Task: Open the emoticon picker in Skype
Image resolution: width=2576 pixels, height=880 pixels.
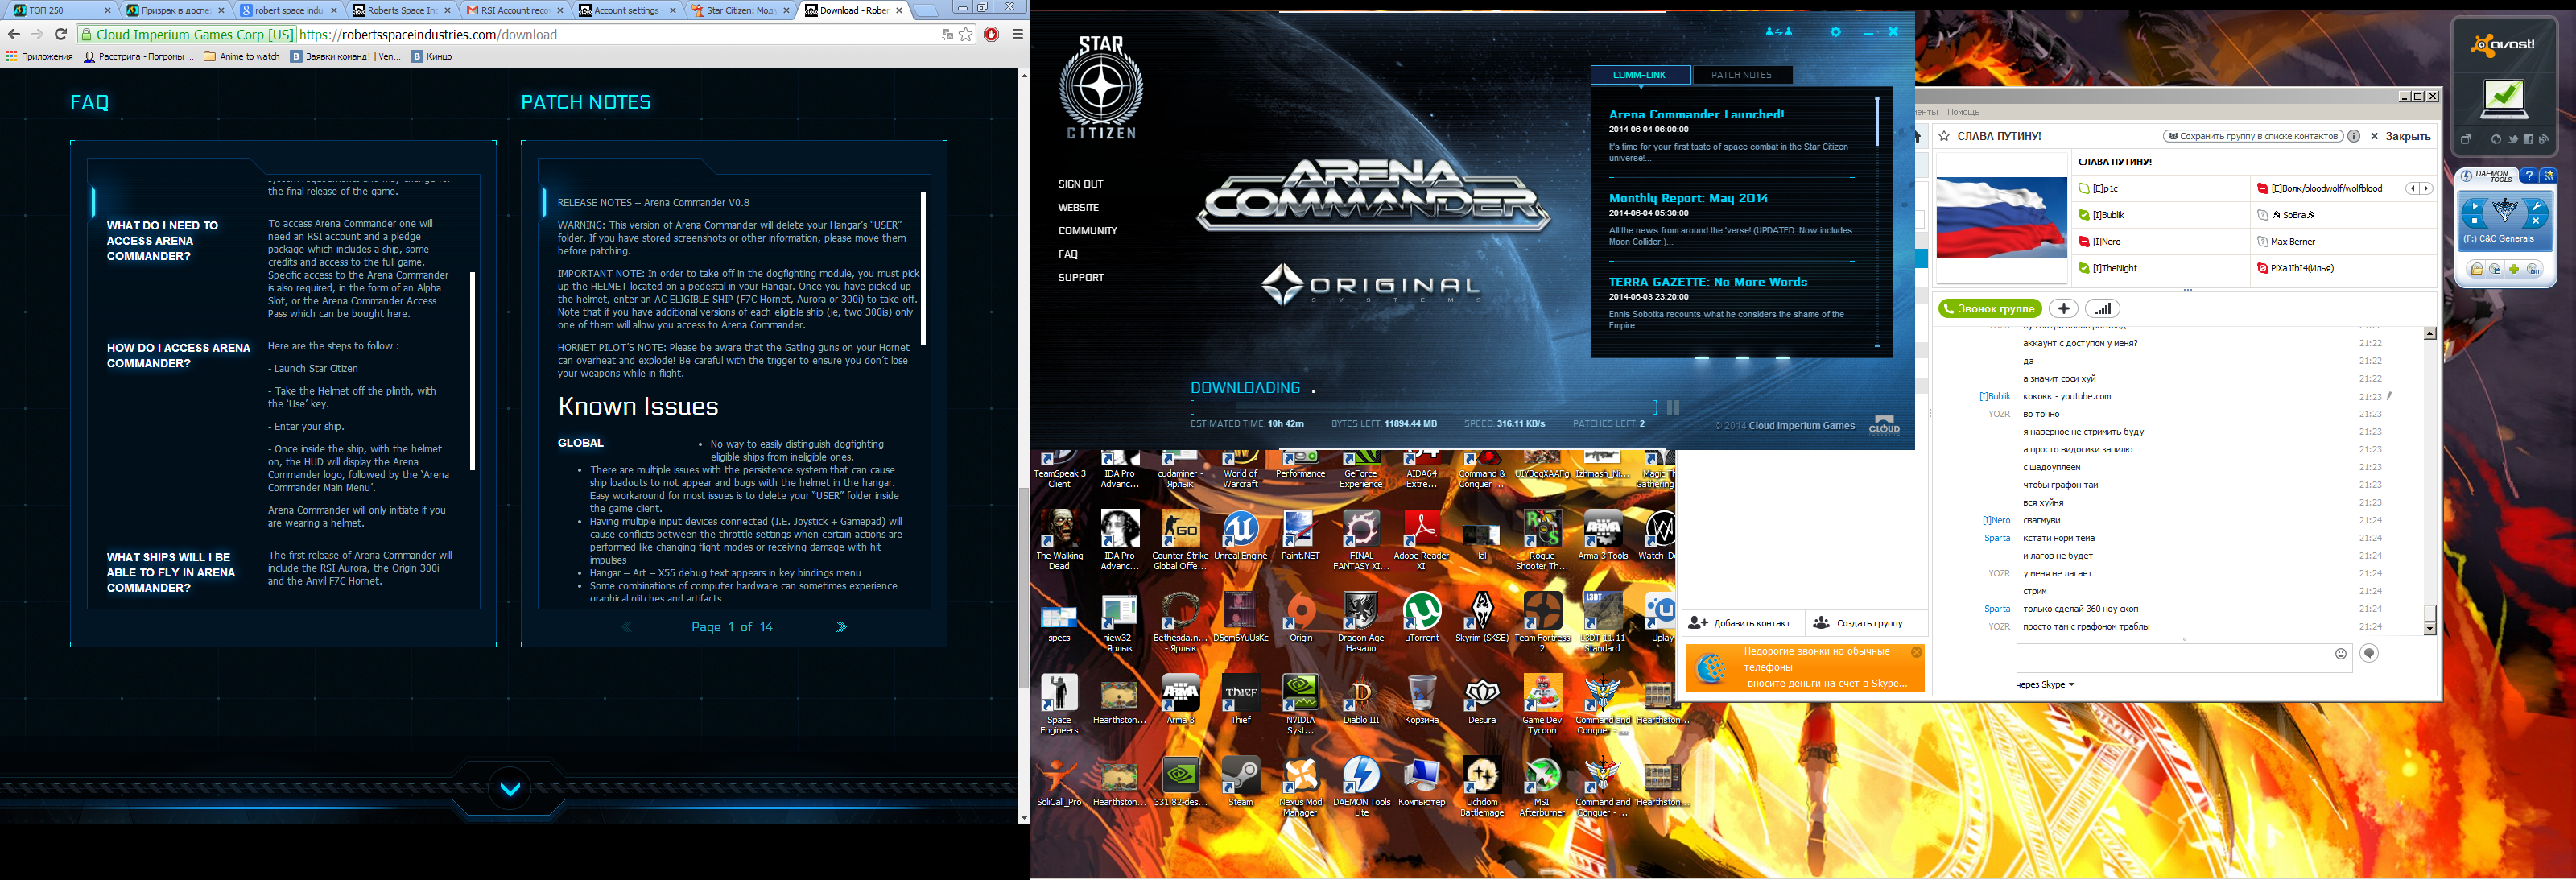Action: coord(2341,654)
